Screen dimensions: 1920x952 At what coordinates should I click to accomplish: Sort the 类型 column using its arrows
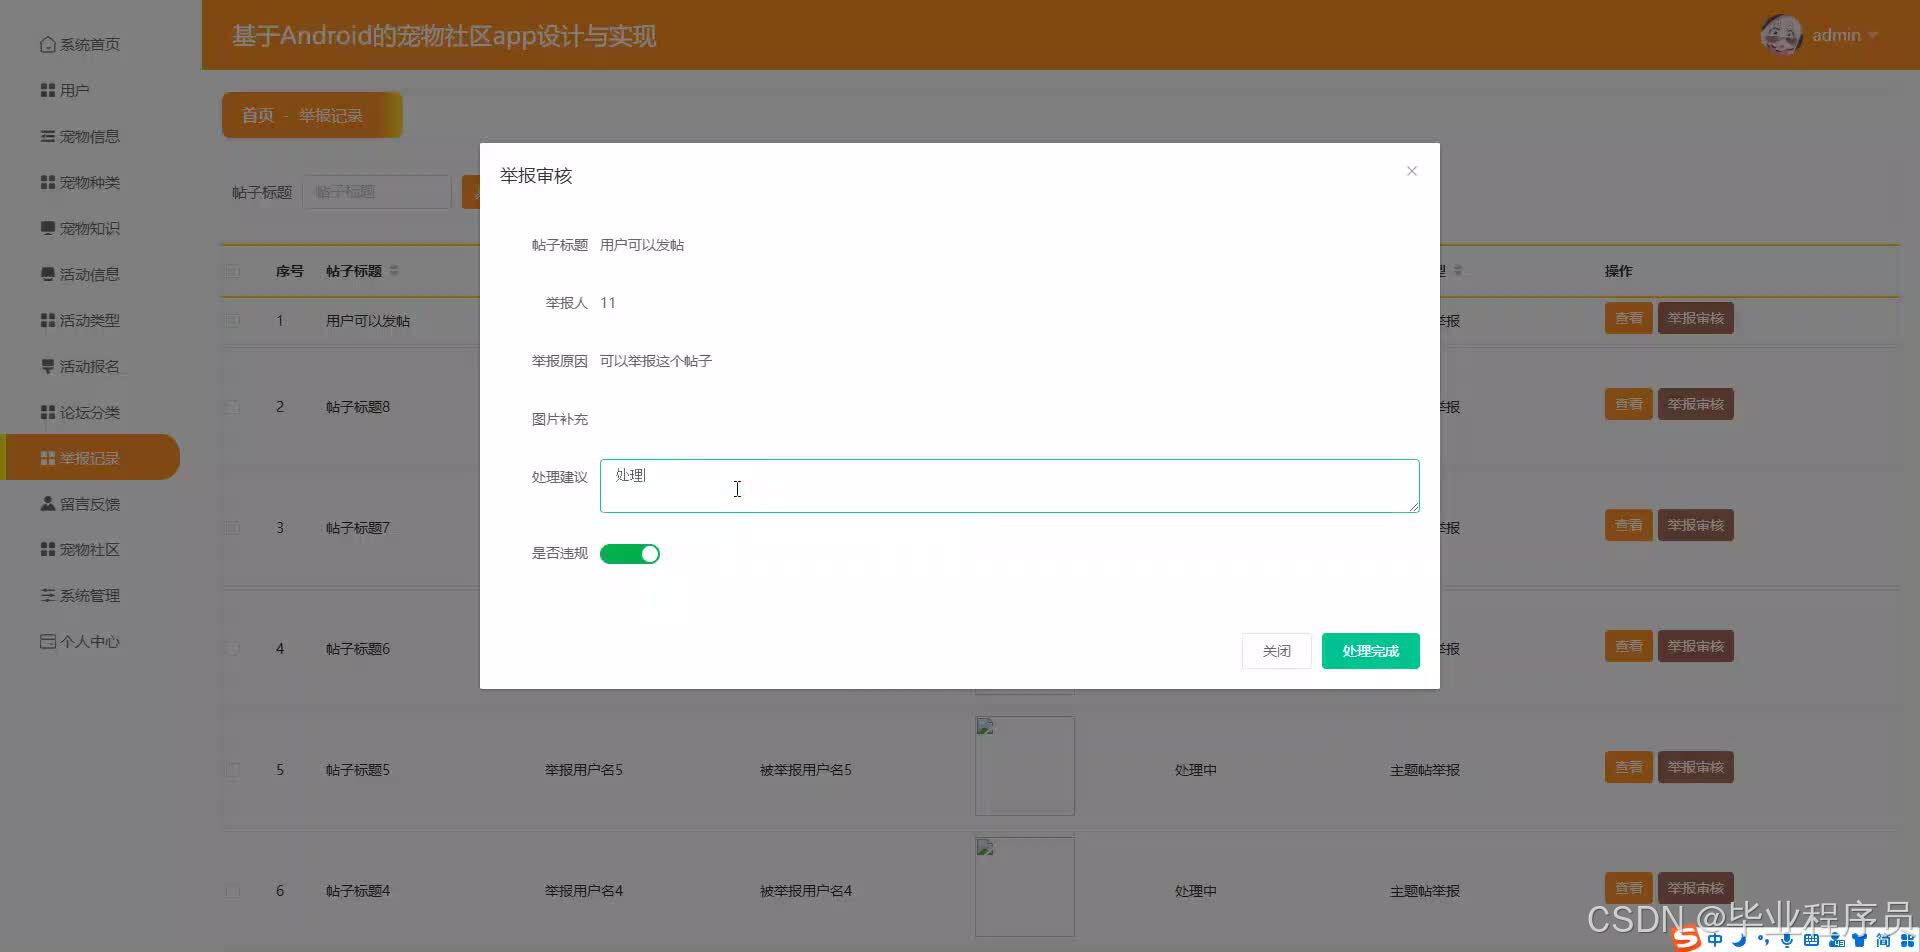(x=1458, y=271)
